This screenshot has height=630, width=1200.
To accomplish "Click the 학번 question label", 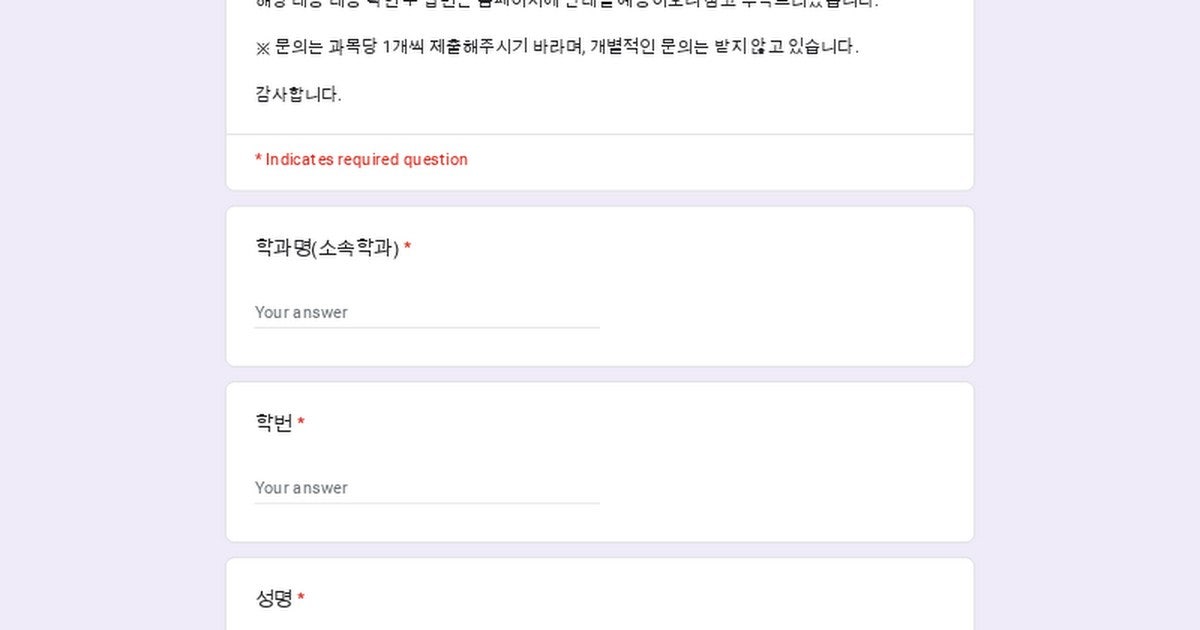I will 274,423.
